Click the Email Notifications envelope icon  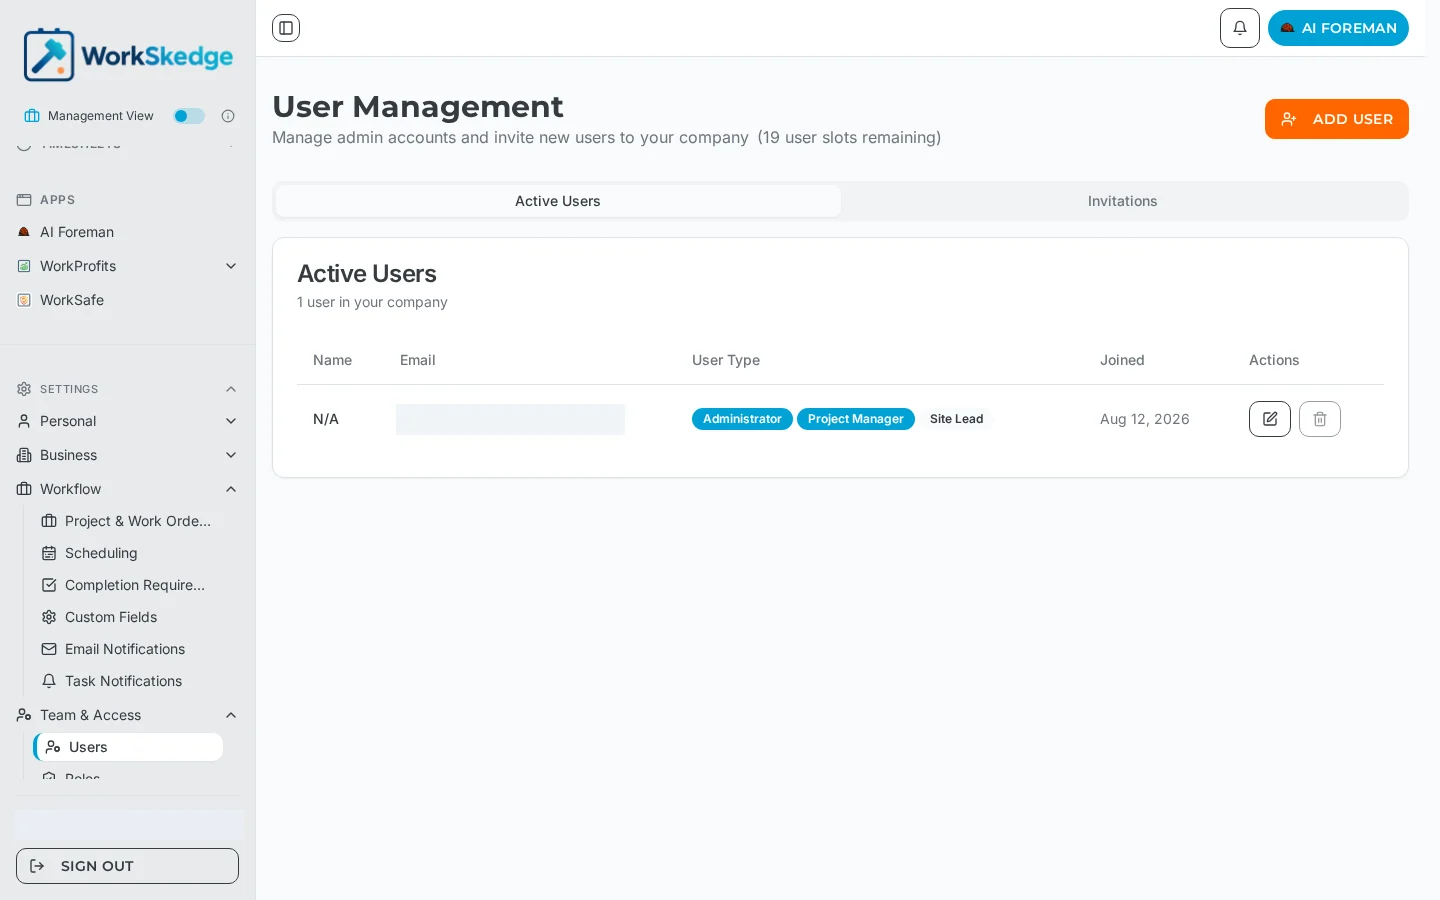coord(49,649)
